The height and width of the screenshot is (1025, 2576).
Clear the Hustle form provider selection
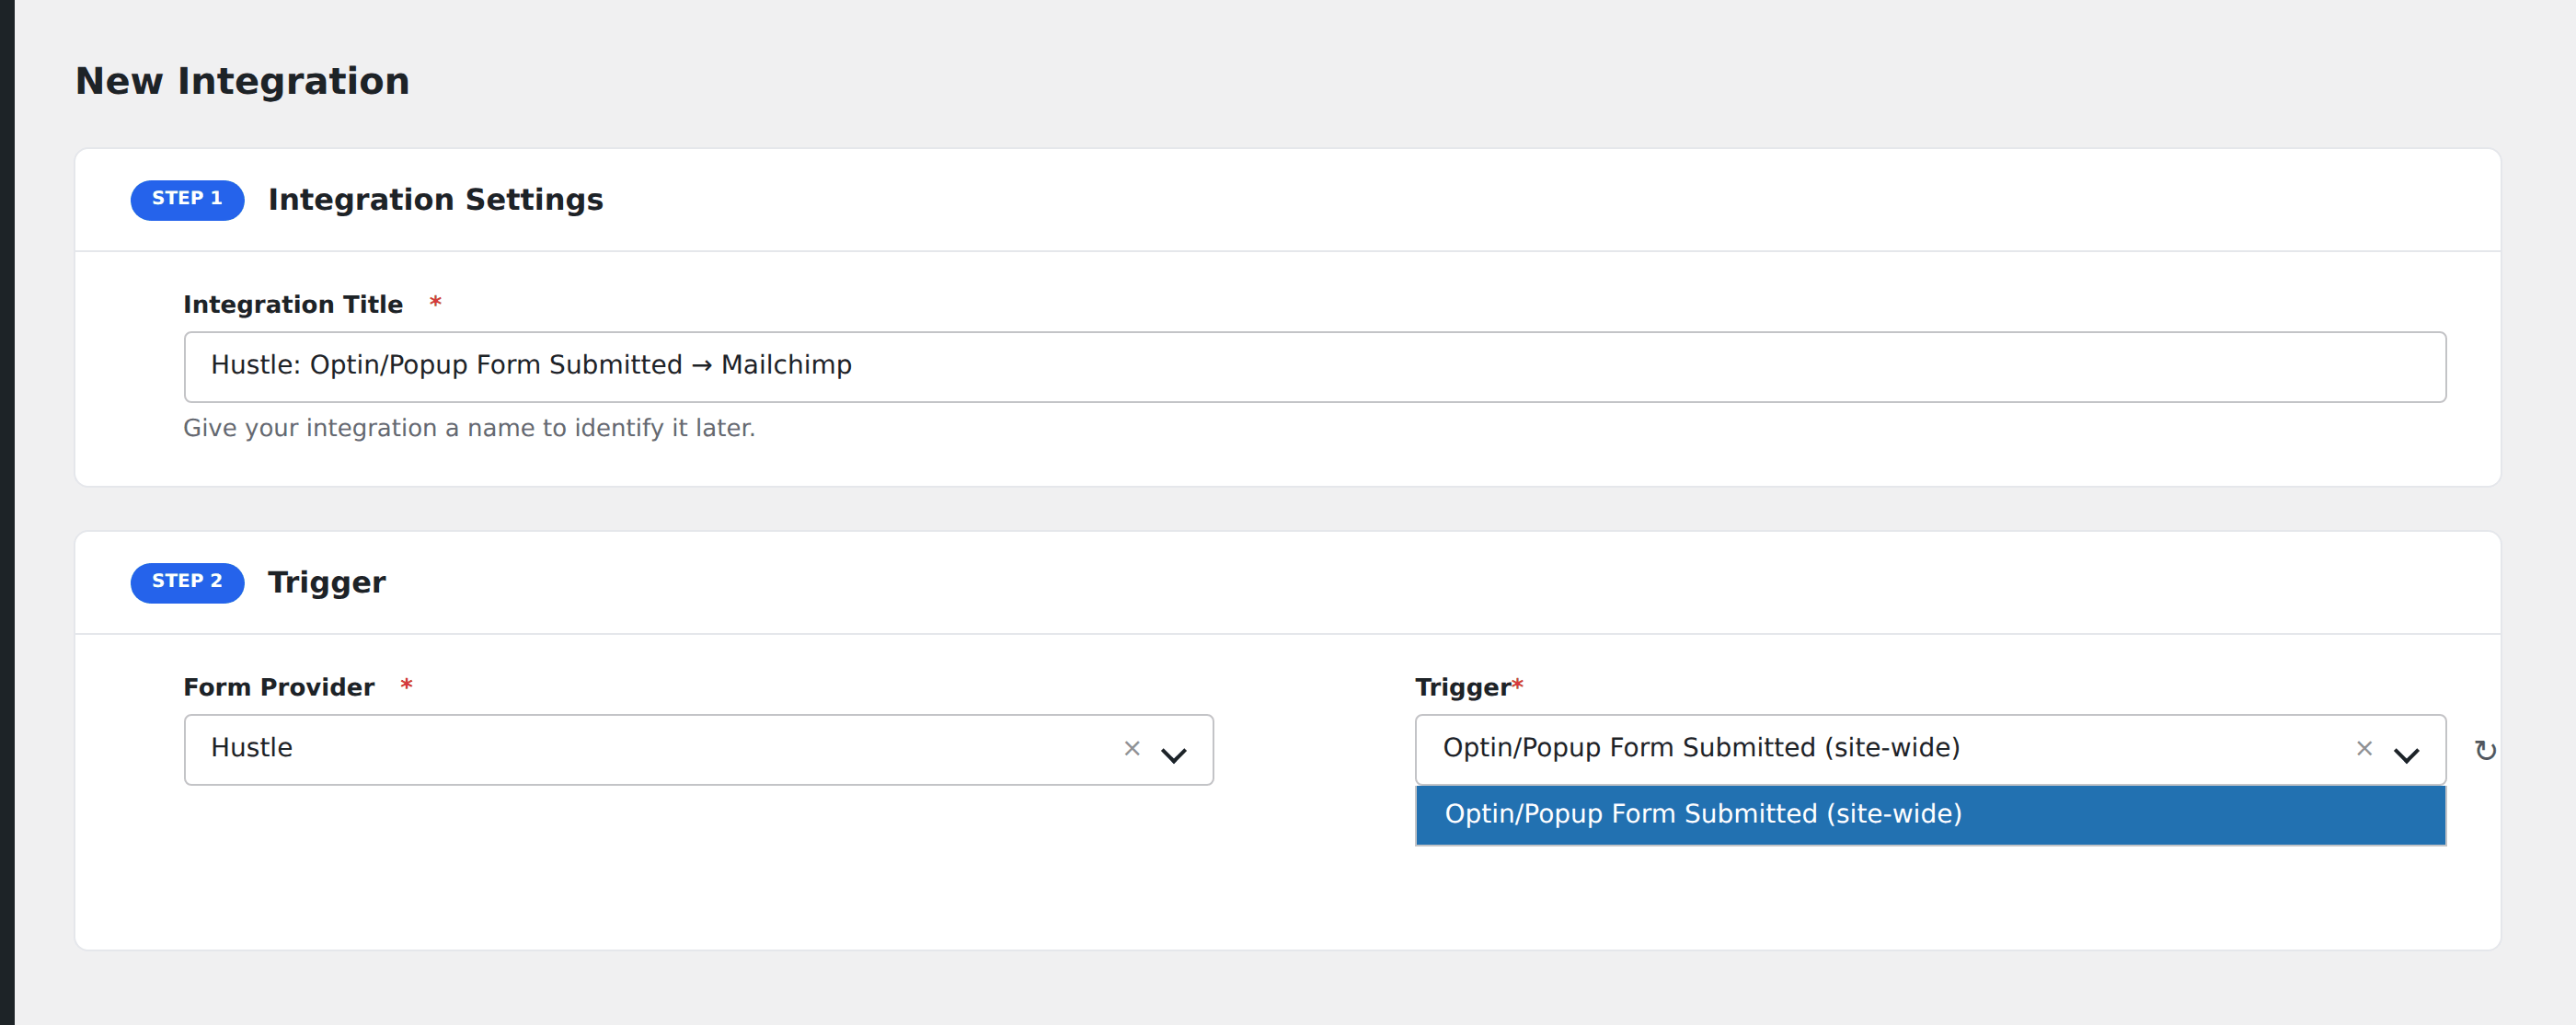coord(1132,748)
